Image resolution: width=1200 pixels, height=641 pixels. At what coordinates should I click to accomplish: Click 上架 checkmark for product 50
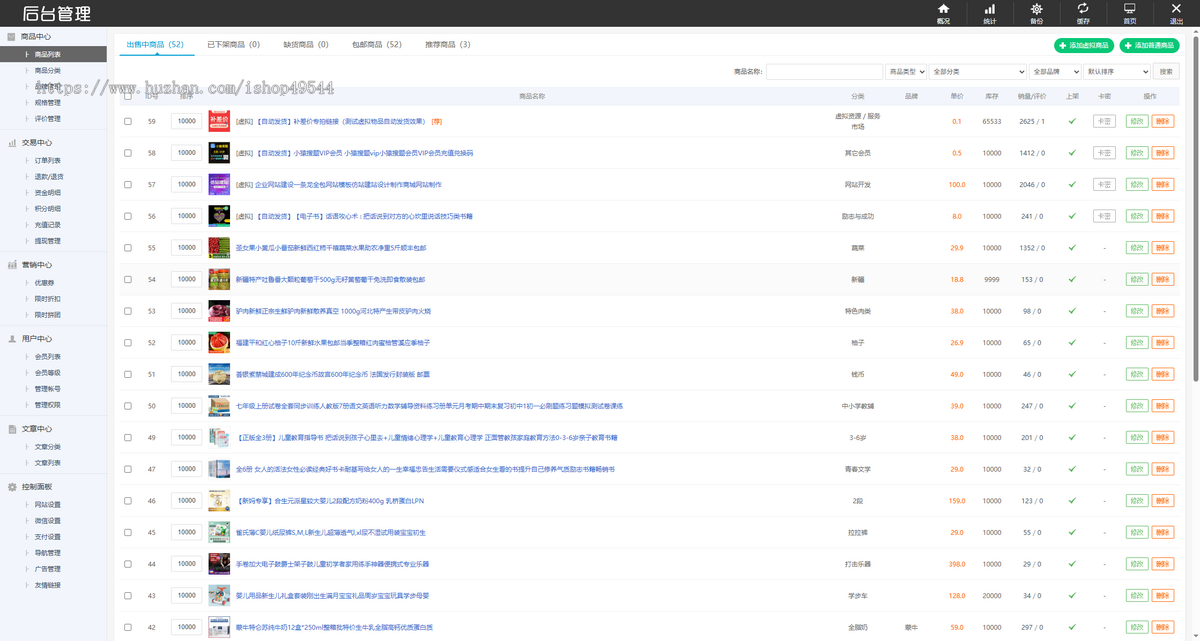click(1072, 406)
